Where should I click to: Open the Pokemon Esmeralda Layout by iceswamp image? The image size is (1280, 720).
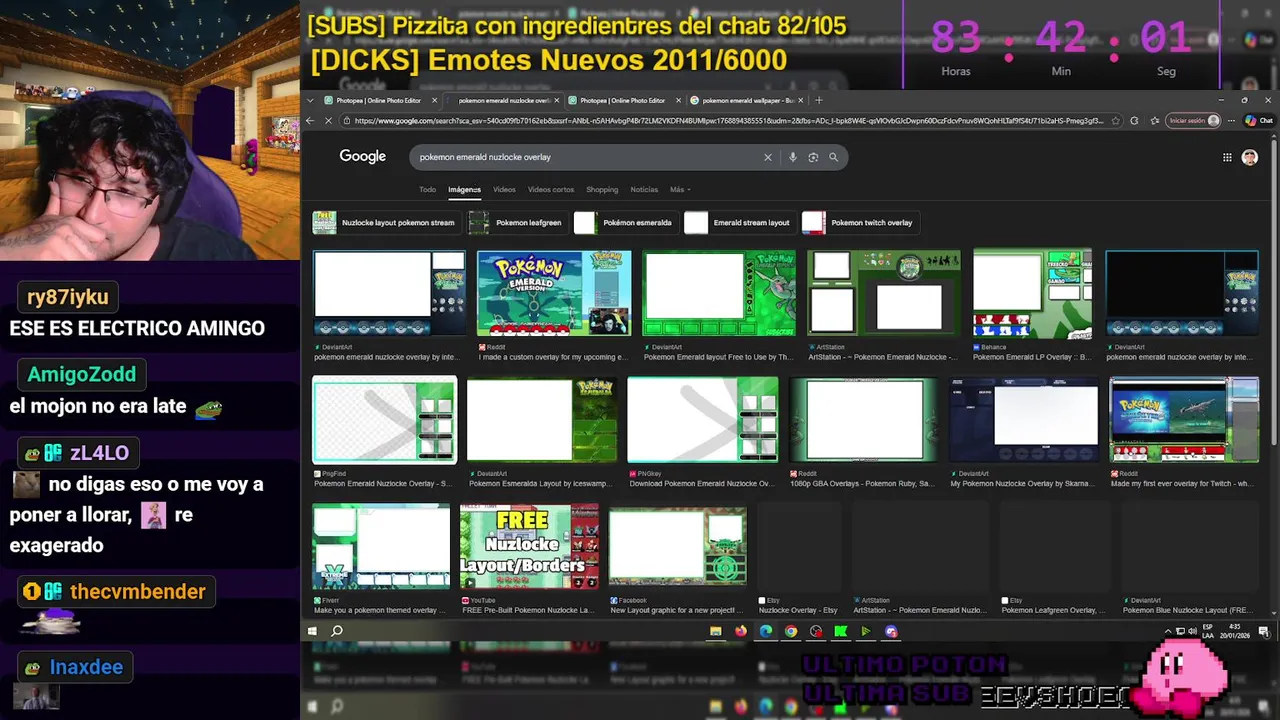[541, 420]
